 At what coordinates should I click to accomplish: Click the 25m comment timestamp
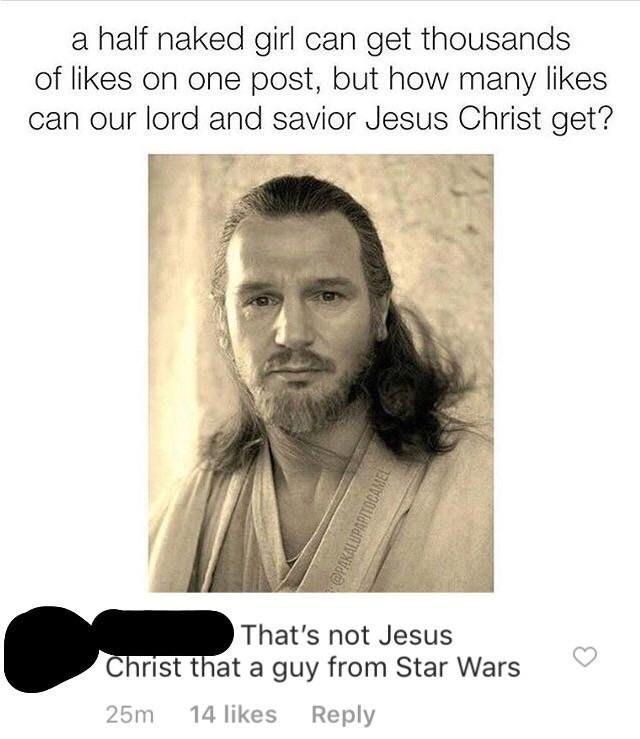130,714
